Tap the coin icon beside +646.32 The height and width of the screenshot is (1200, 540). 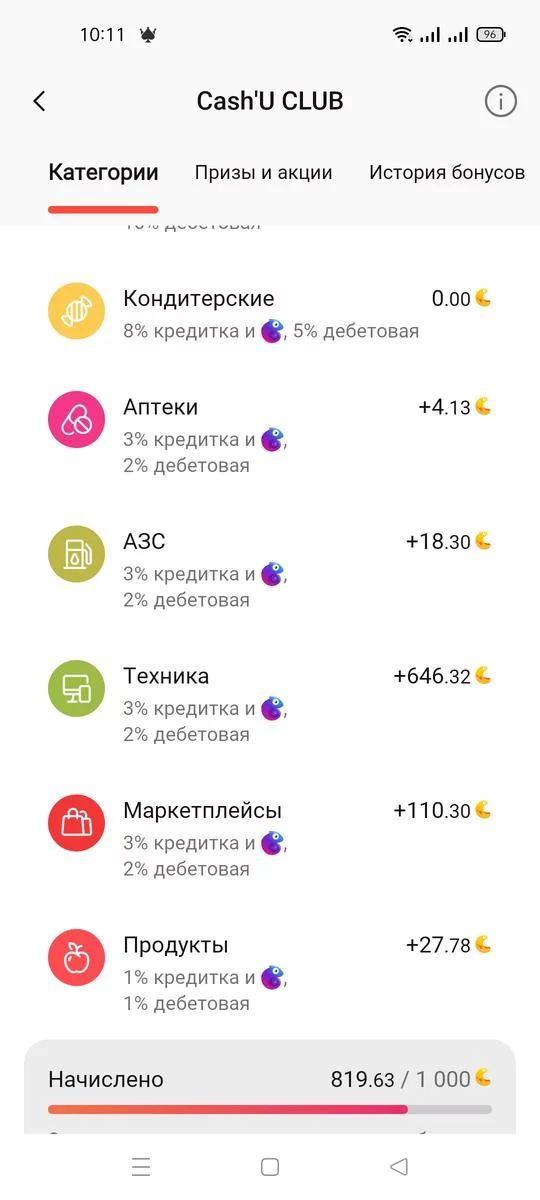tap(484, 675)
